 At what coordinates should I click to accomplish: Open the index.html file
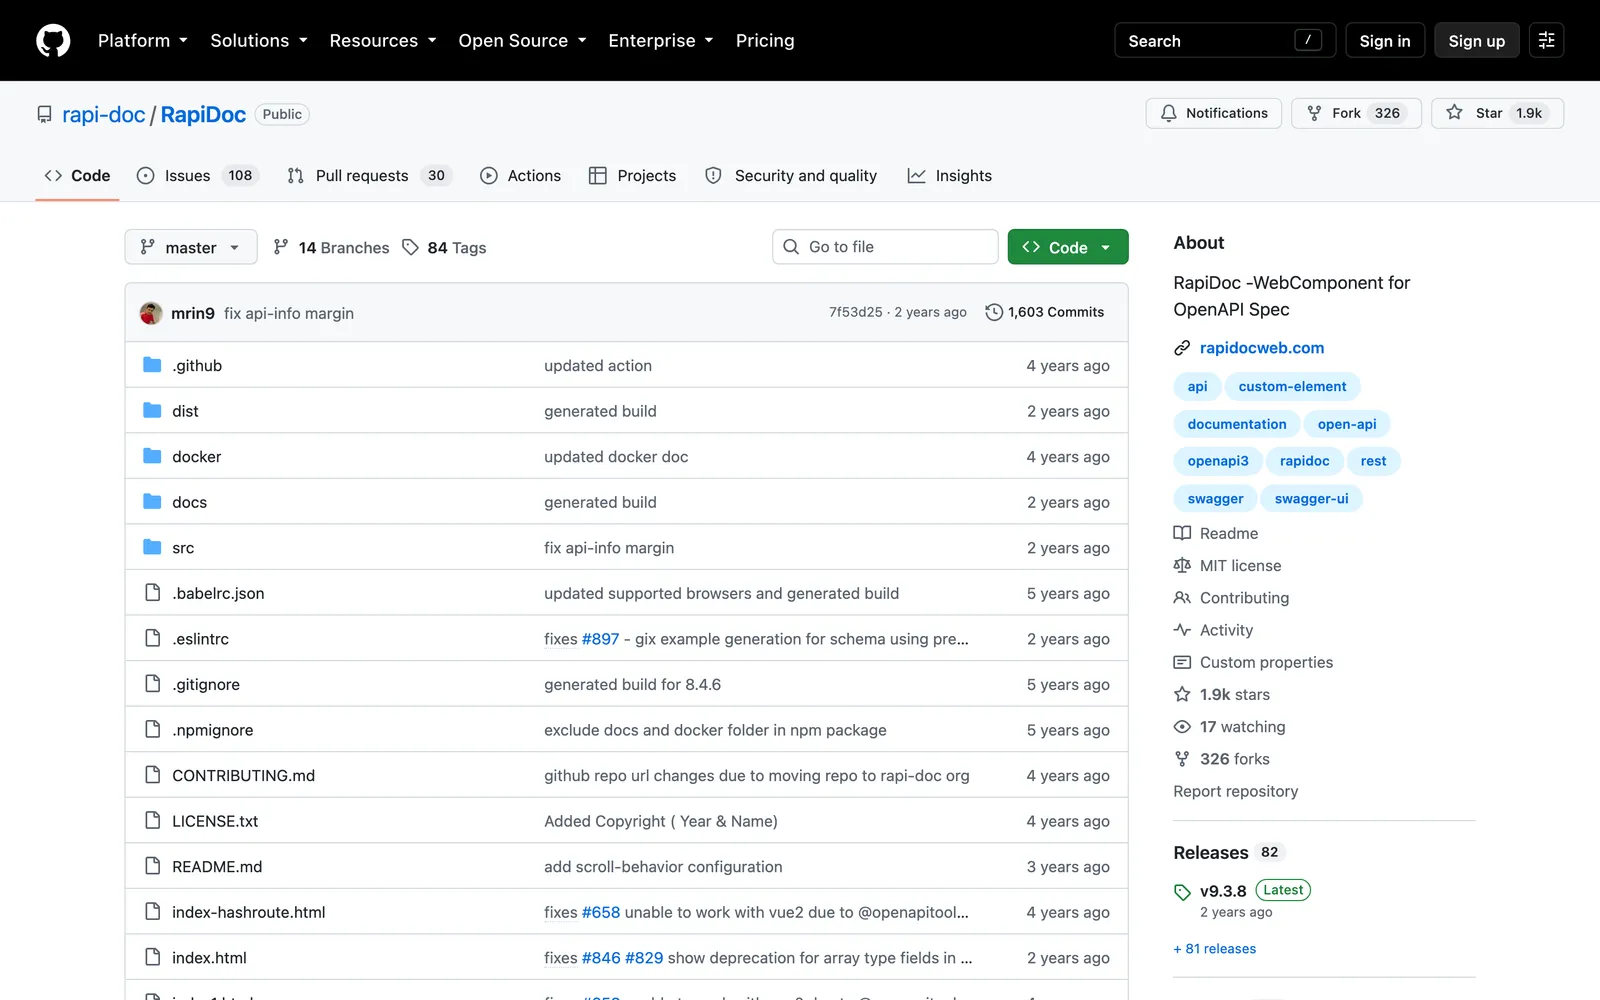[x=209, y=958]
